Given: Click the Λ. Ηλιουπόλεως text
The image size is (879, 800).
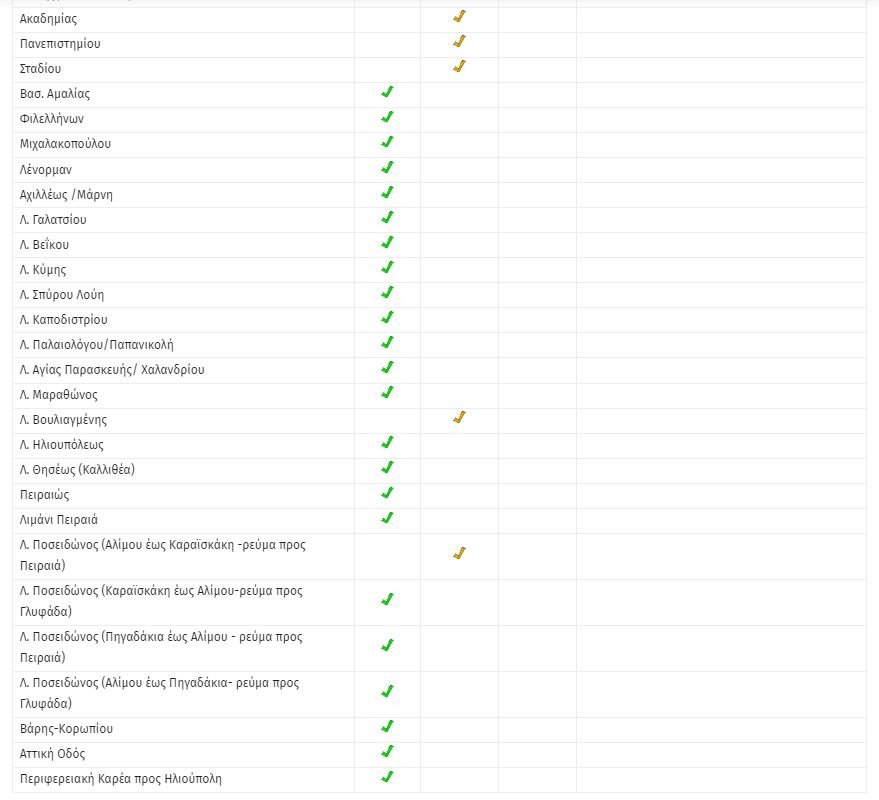Looking at the screenshot, I should coord(62,445).
